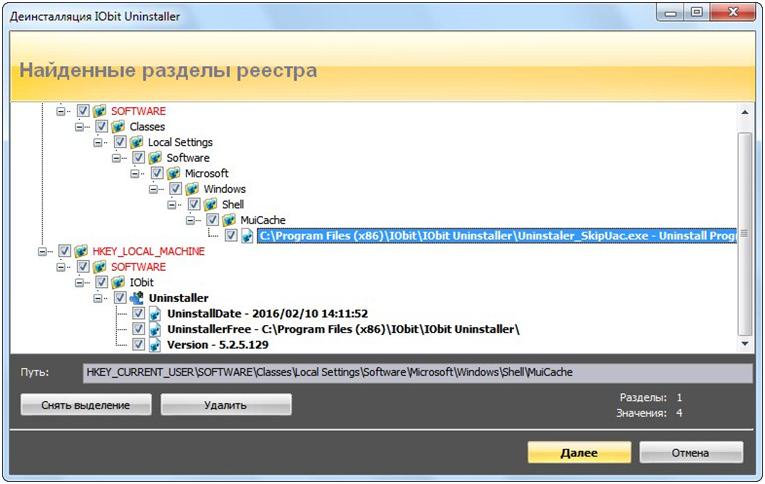Uncheck the Local Settings checkbox

tap(120, 142)
